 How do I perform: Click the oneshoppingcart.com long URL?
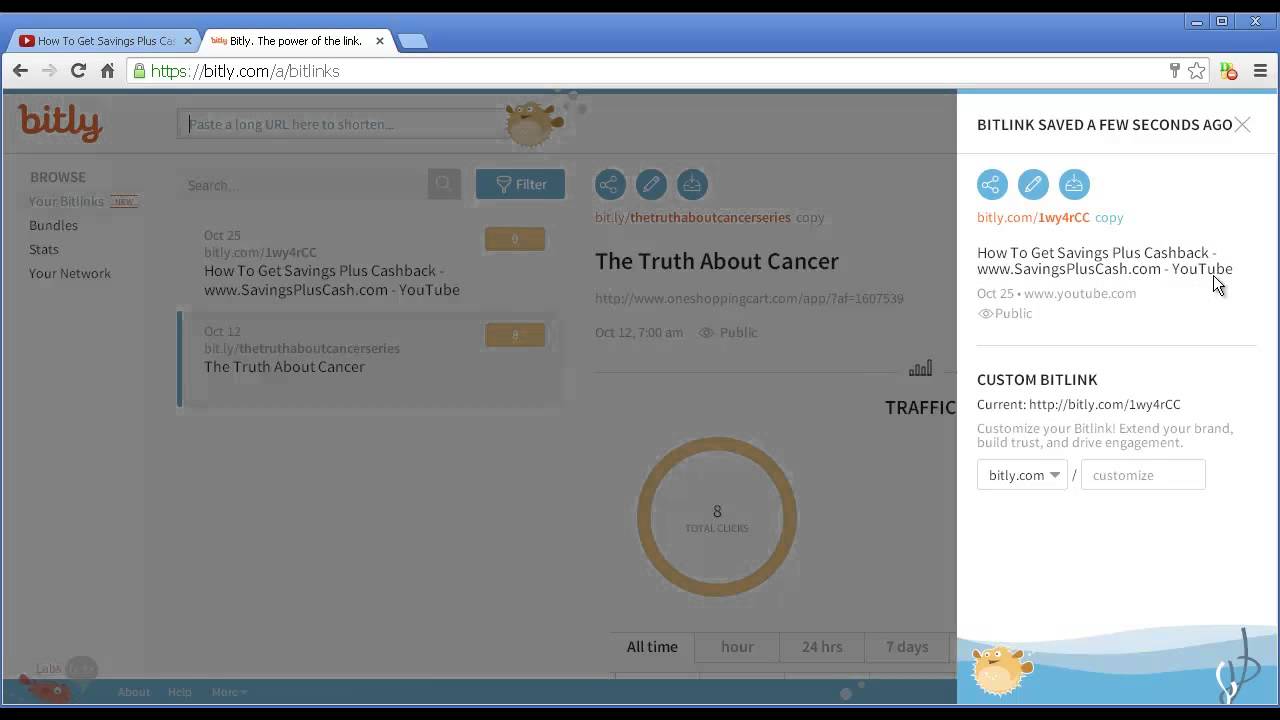[749, 298]
